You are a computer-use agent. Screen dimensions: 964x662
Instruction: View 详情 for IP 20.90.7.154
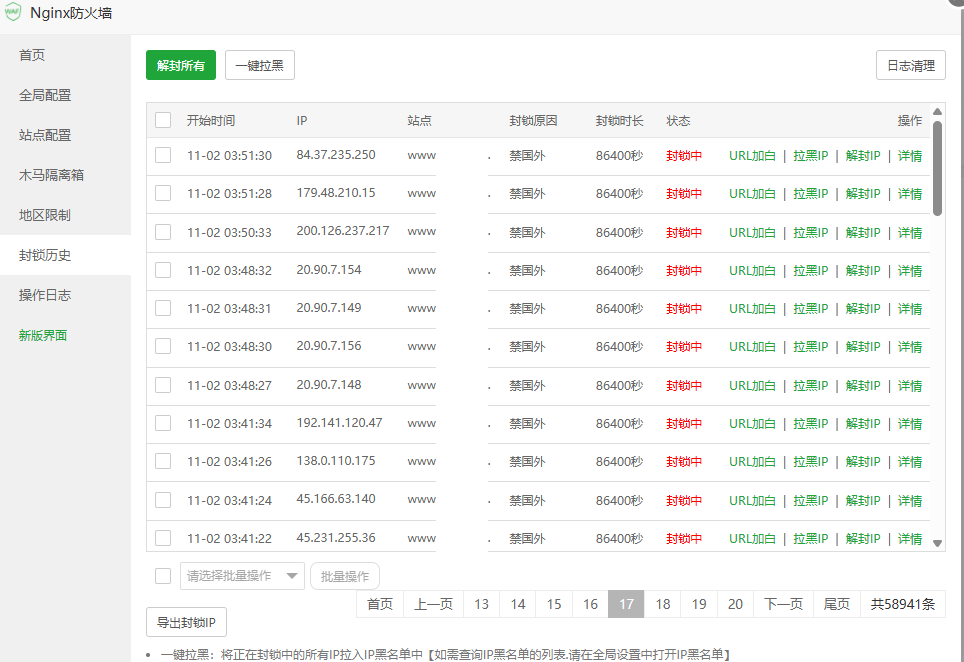pyautogui.click(x=909, y=271)
